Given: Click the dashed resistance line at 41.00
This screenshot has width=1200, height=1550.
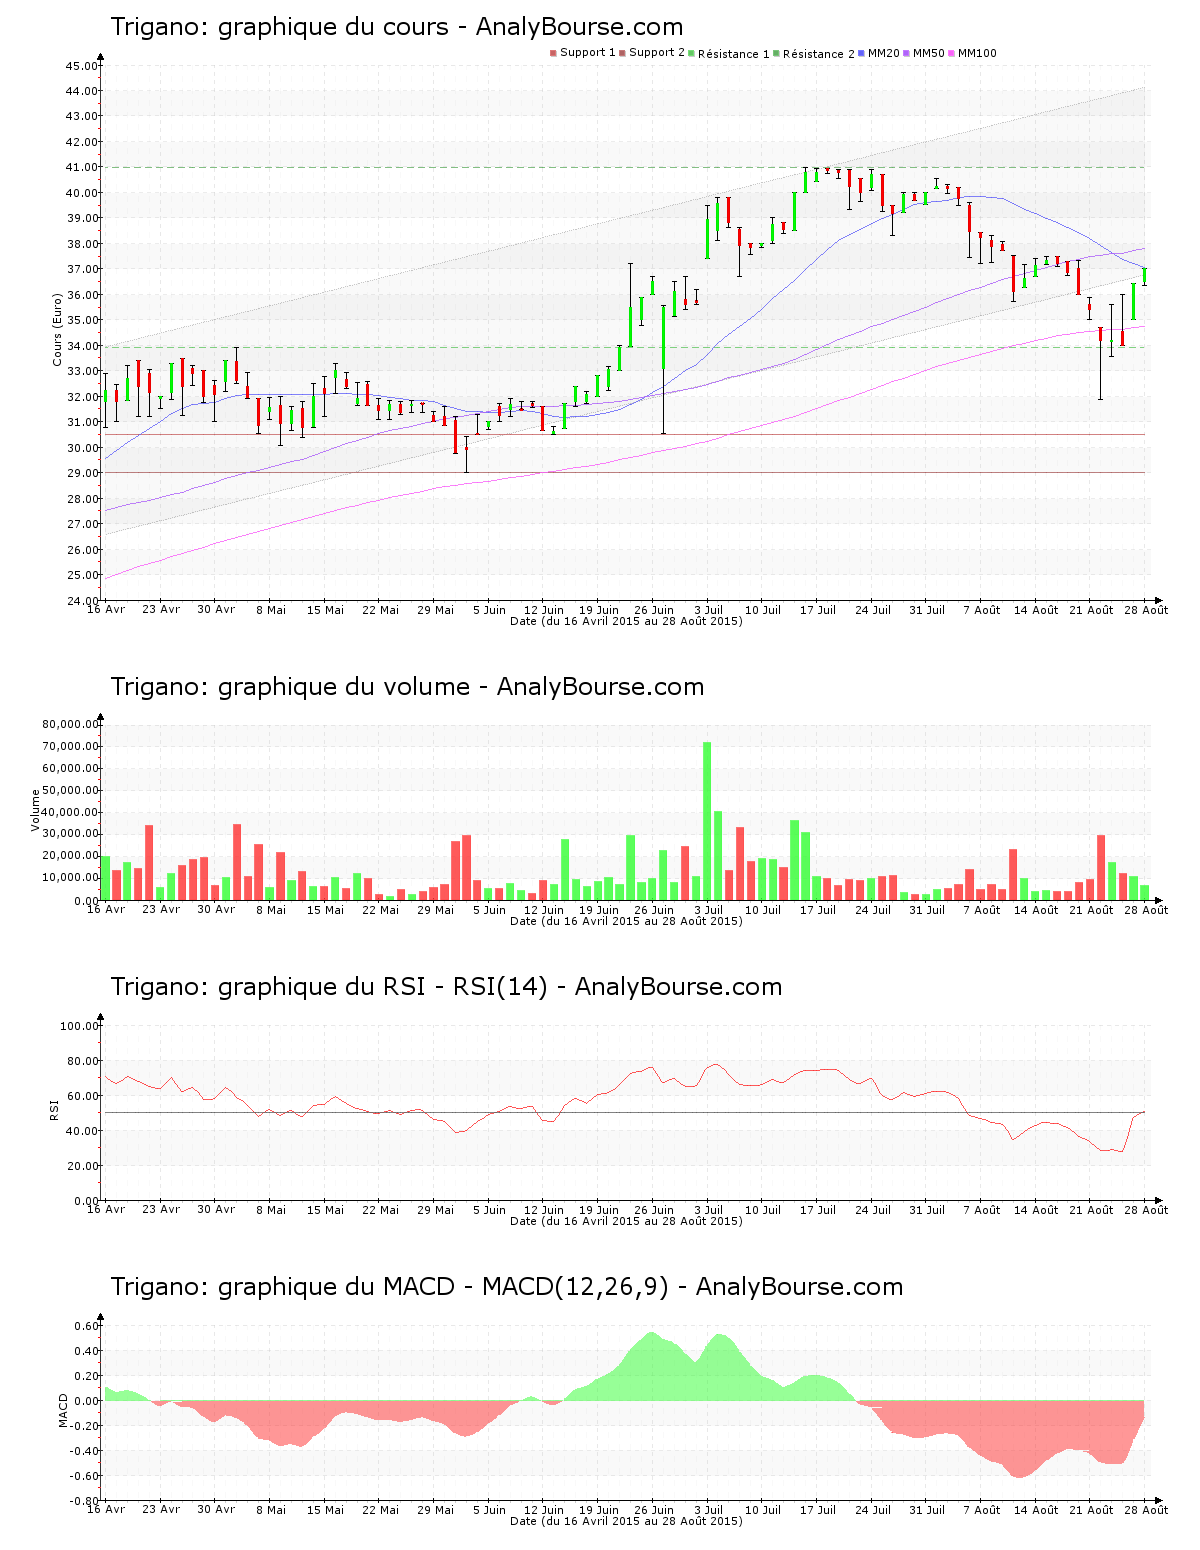Looking at the screenshot, I should click(x=626, y=167).
